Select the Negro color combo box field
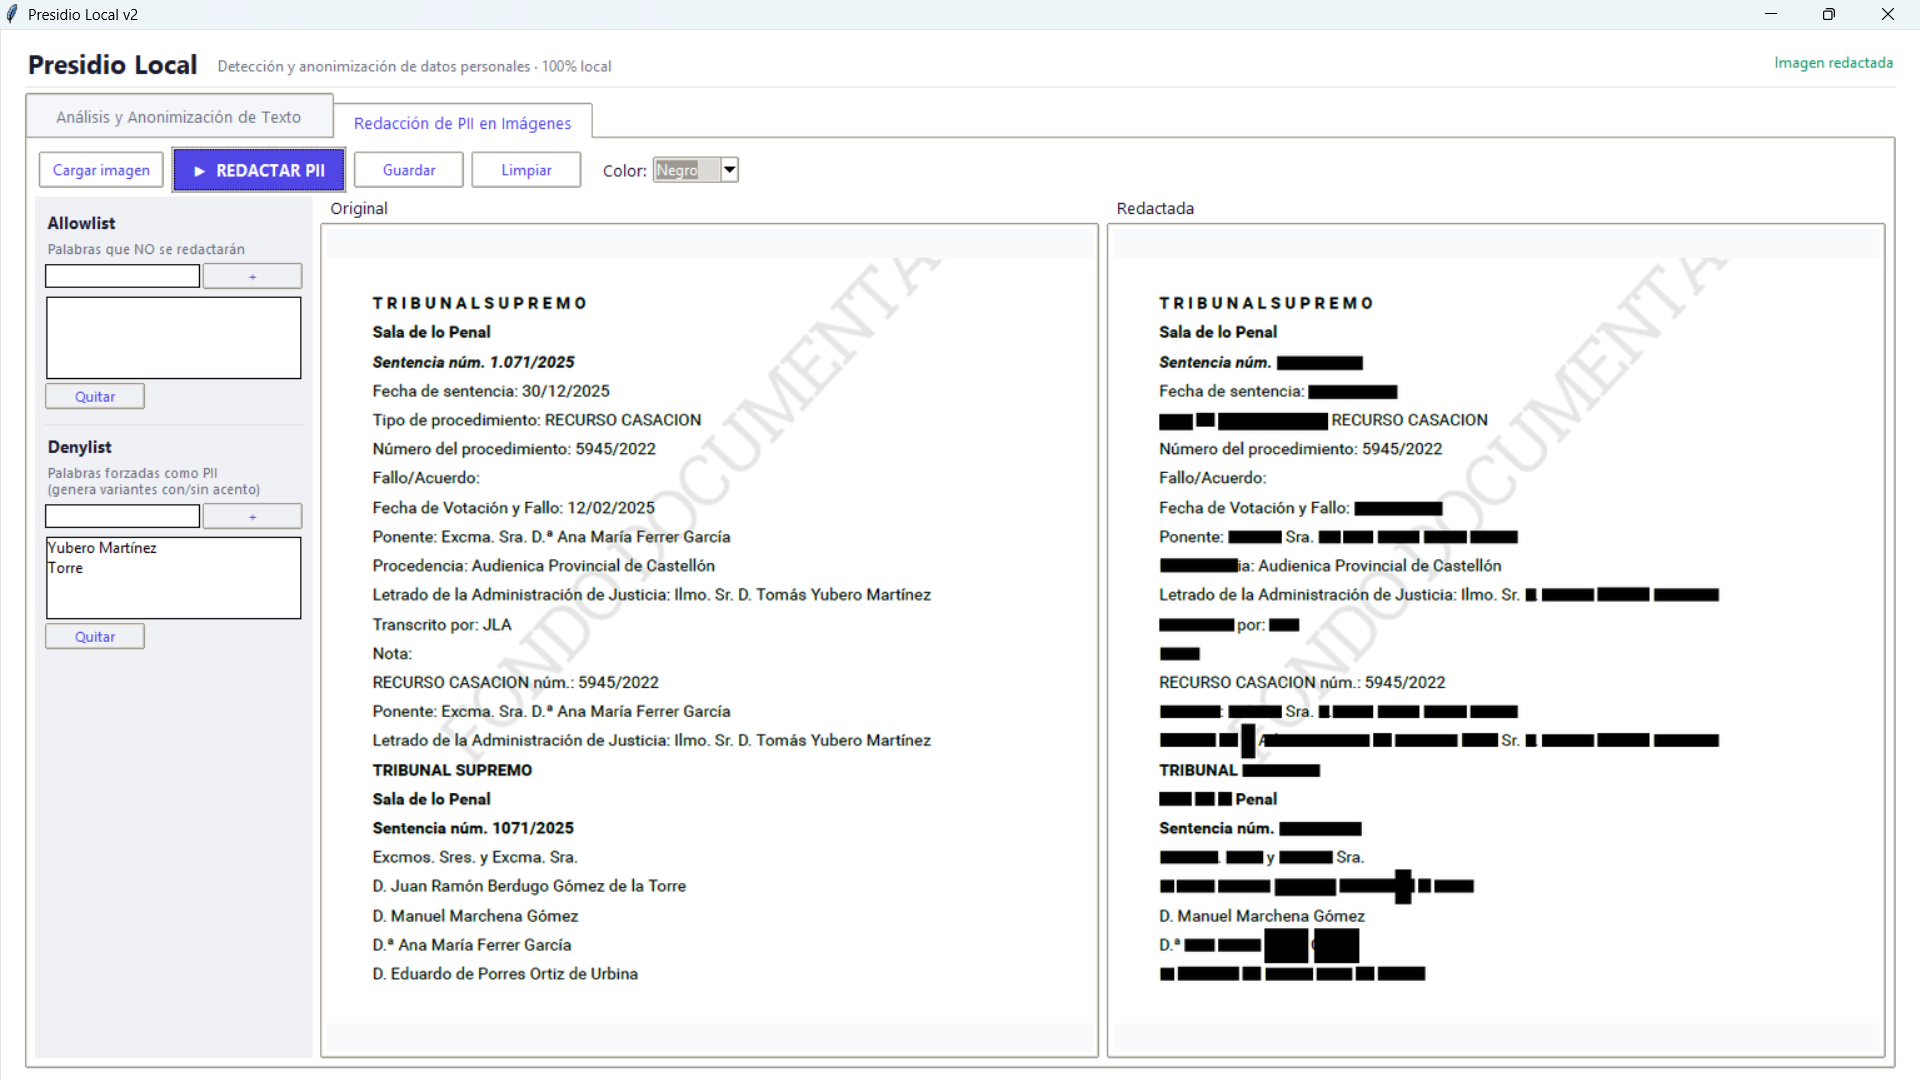The width and height of the screenshot is (1920, 1080). (x=686, y=170)
